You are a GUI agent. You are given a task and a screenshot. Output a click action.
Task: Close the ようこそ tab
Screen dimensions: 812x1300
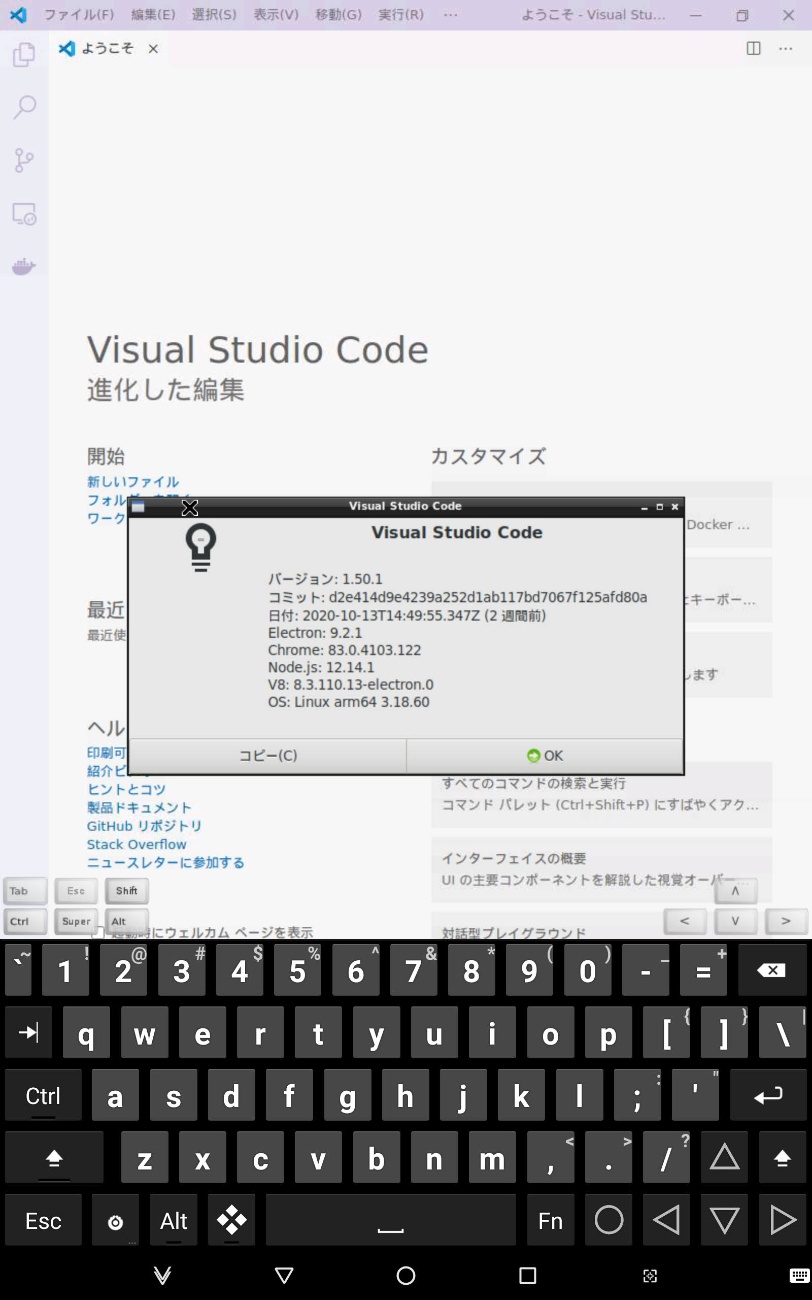[153, 48]
